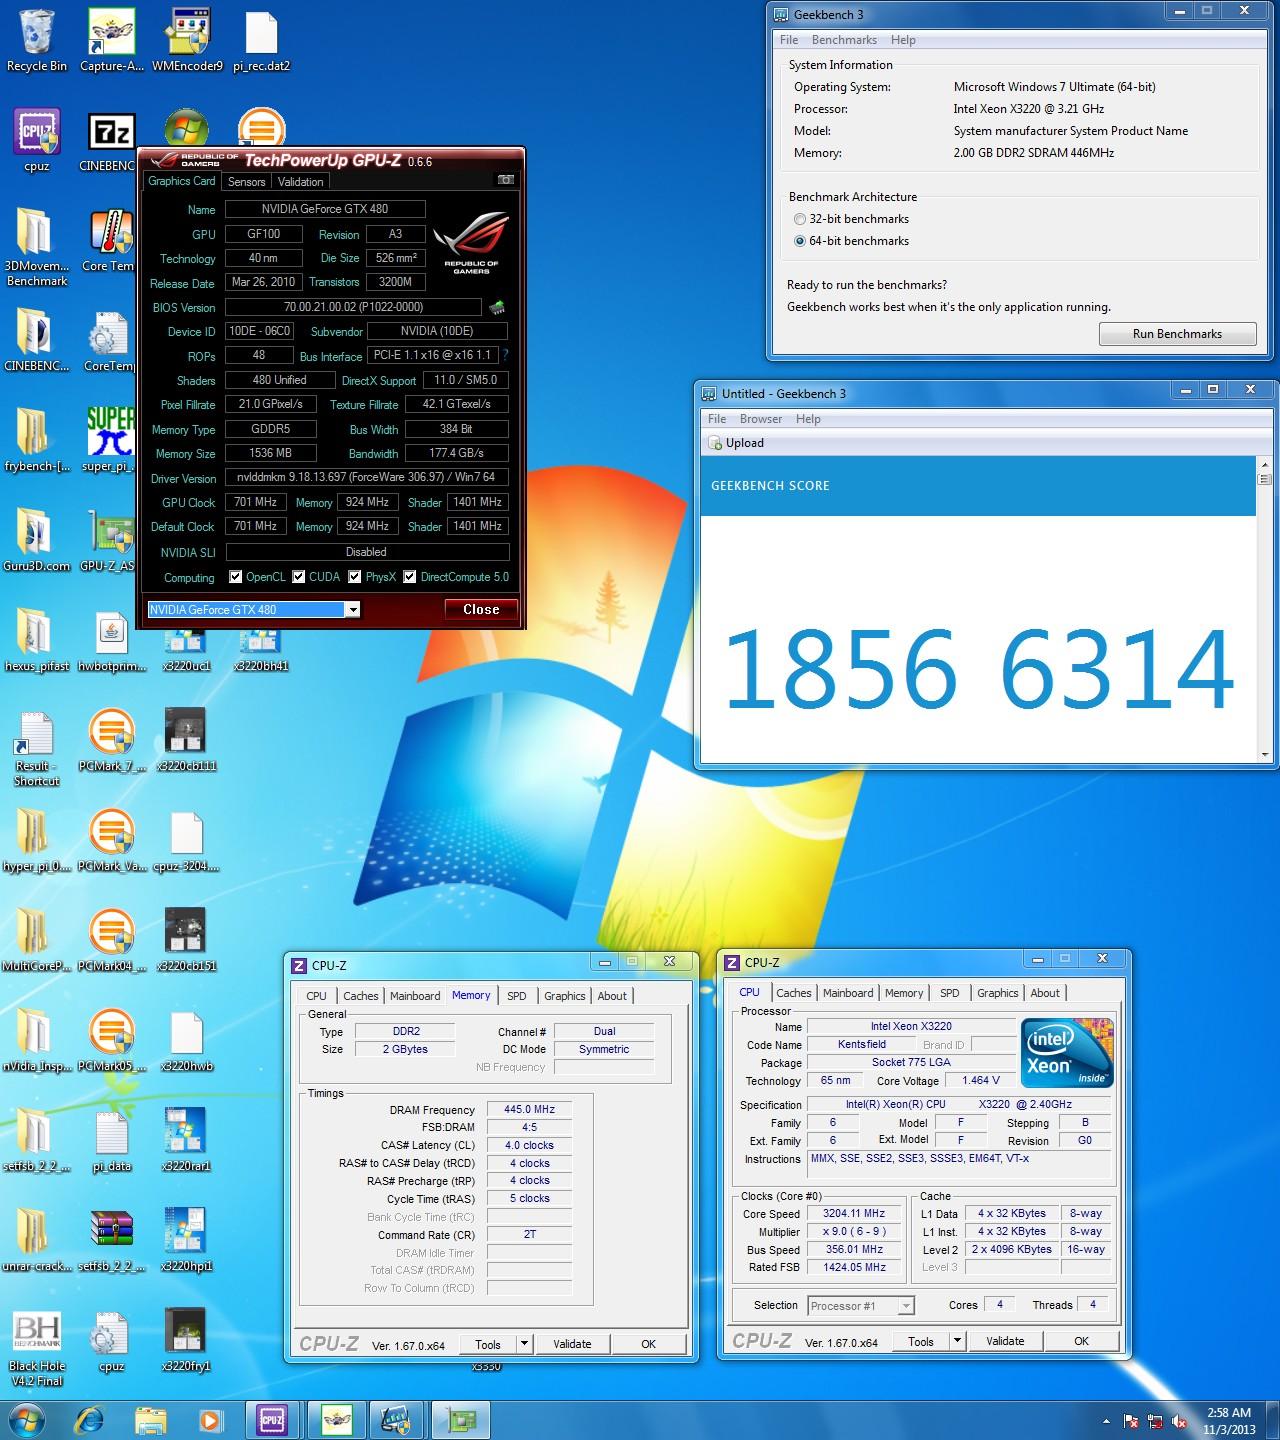Open the hwbotprime Java file icon
Image resolution: width=1280 pixels, height=1440 pixels.
[110, 640]
